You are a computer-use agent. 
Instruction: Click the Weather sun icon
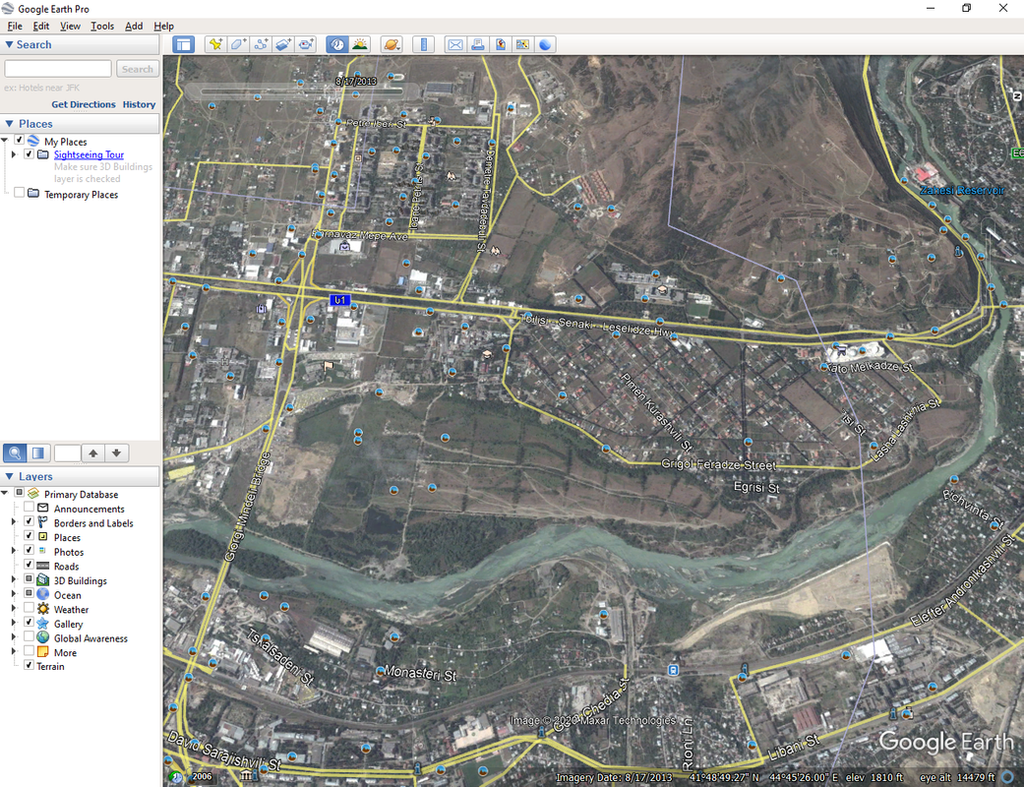coord(43,609)
